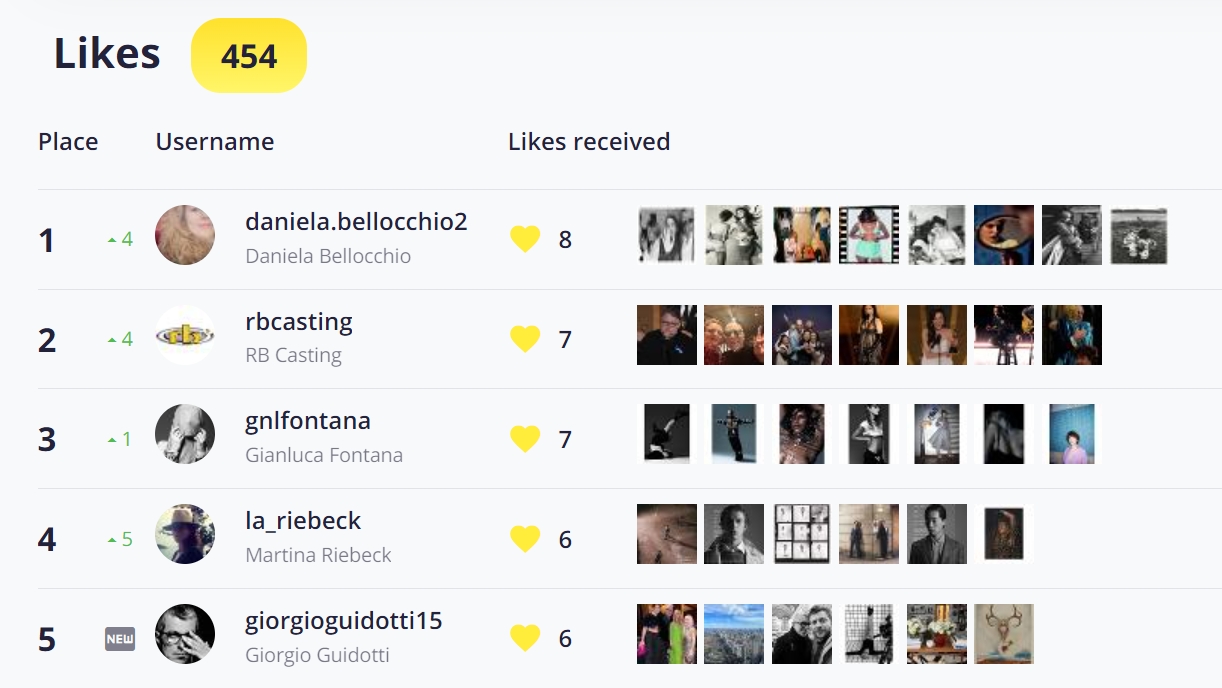Screen dimensions: 1222x688
Task: Open the gnlfontana username link
Action: point(308,421)
